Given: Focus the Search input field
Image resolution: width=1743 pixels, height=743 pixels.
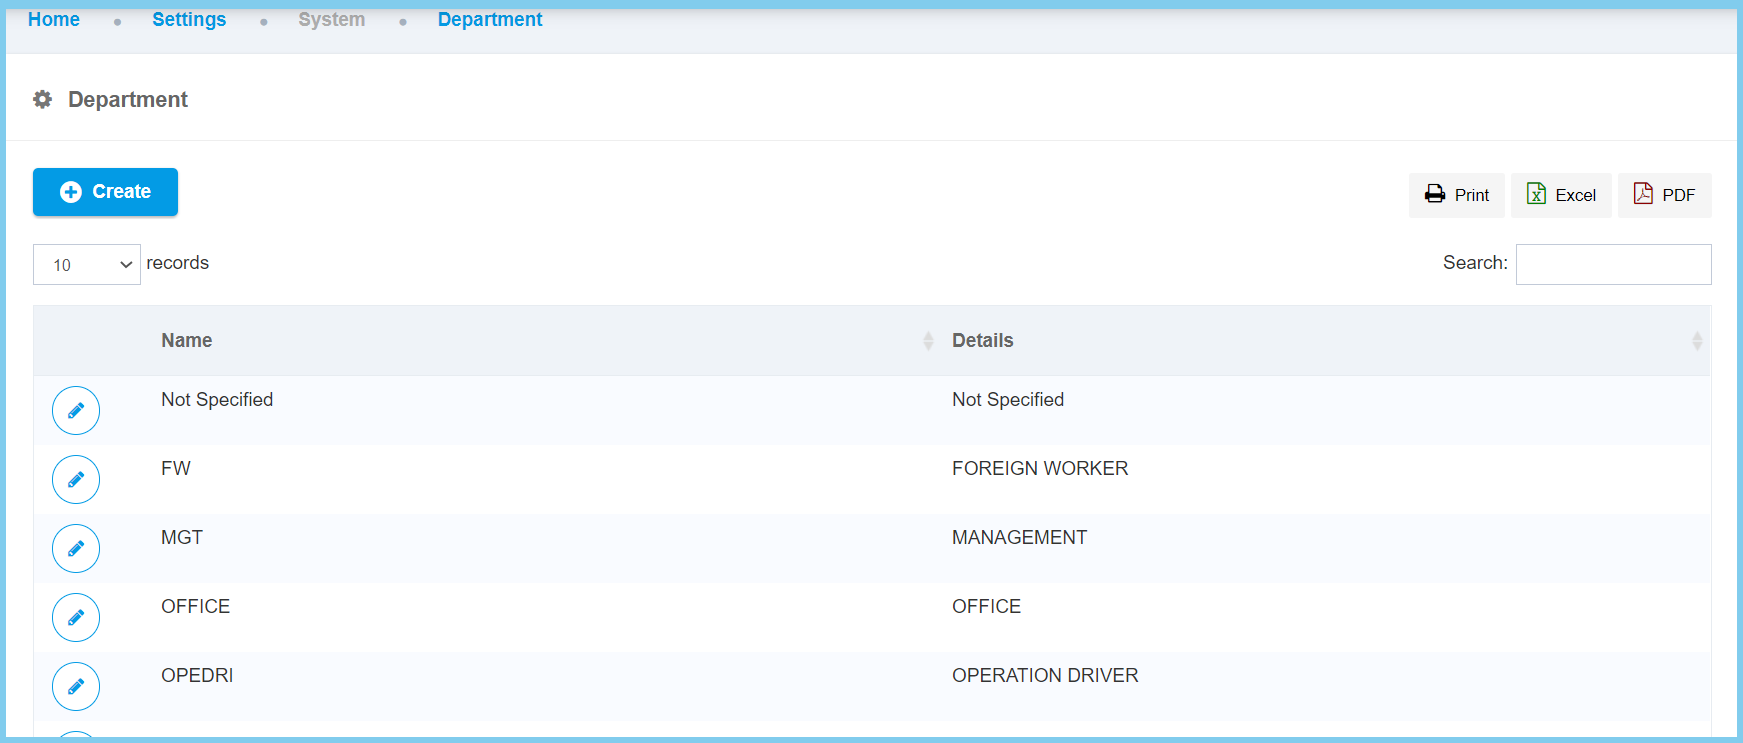Looking at the screenshot, I should [1613, 265].
